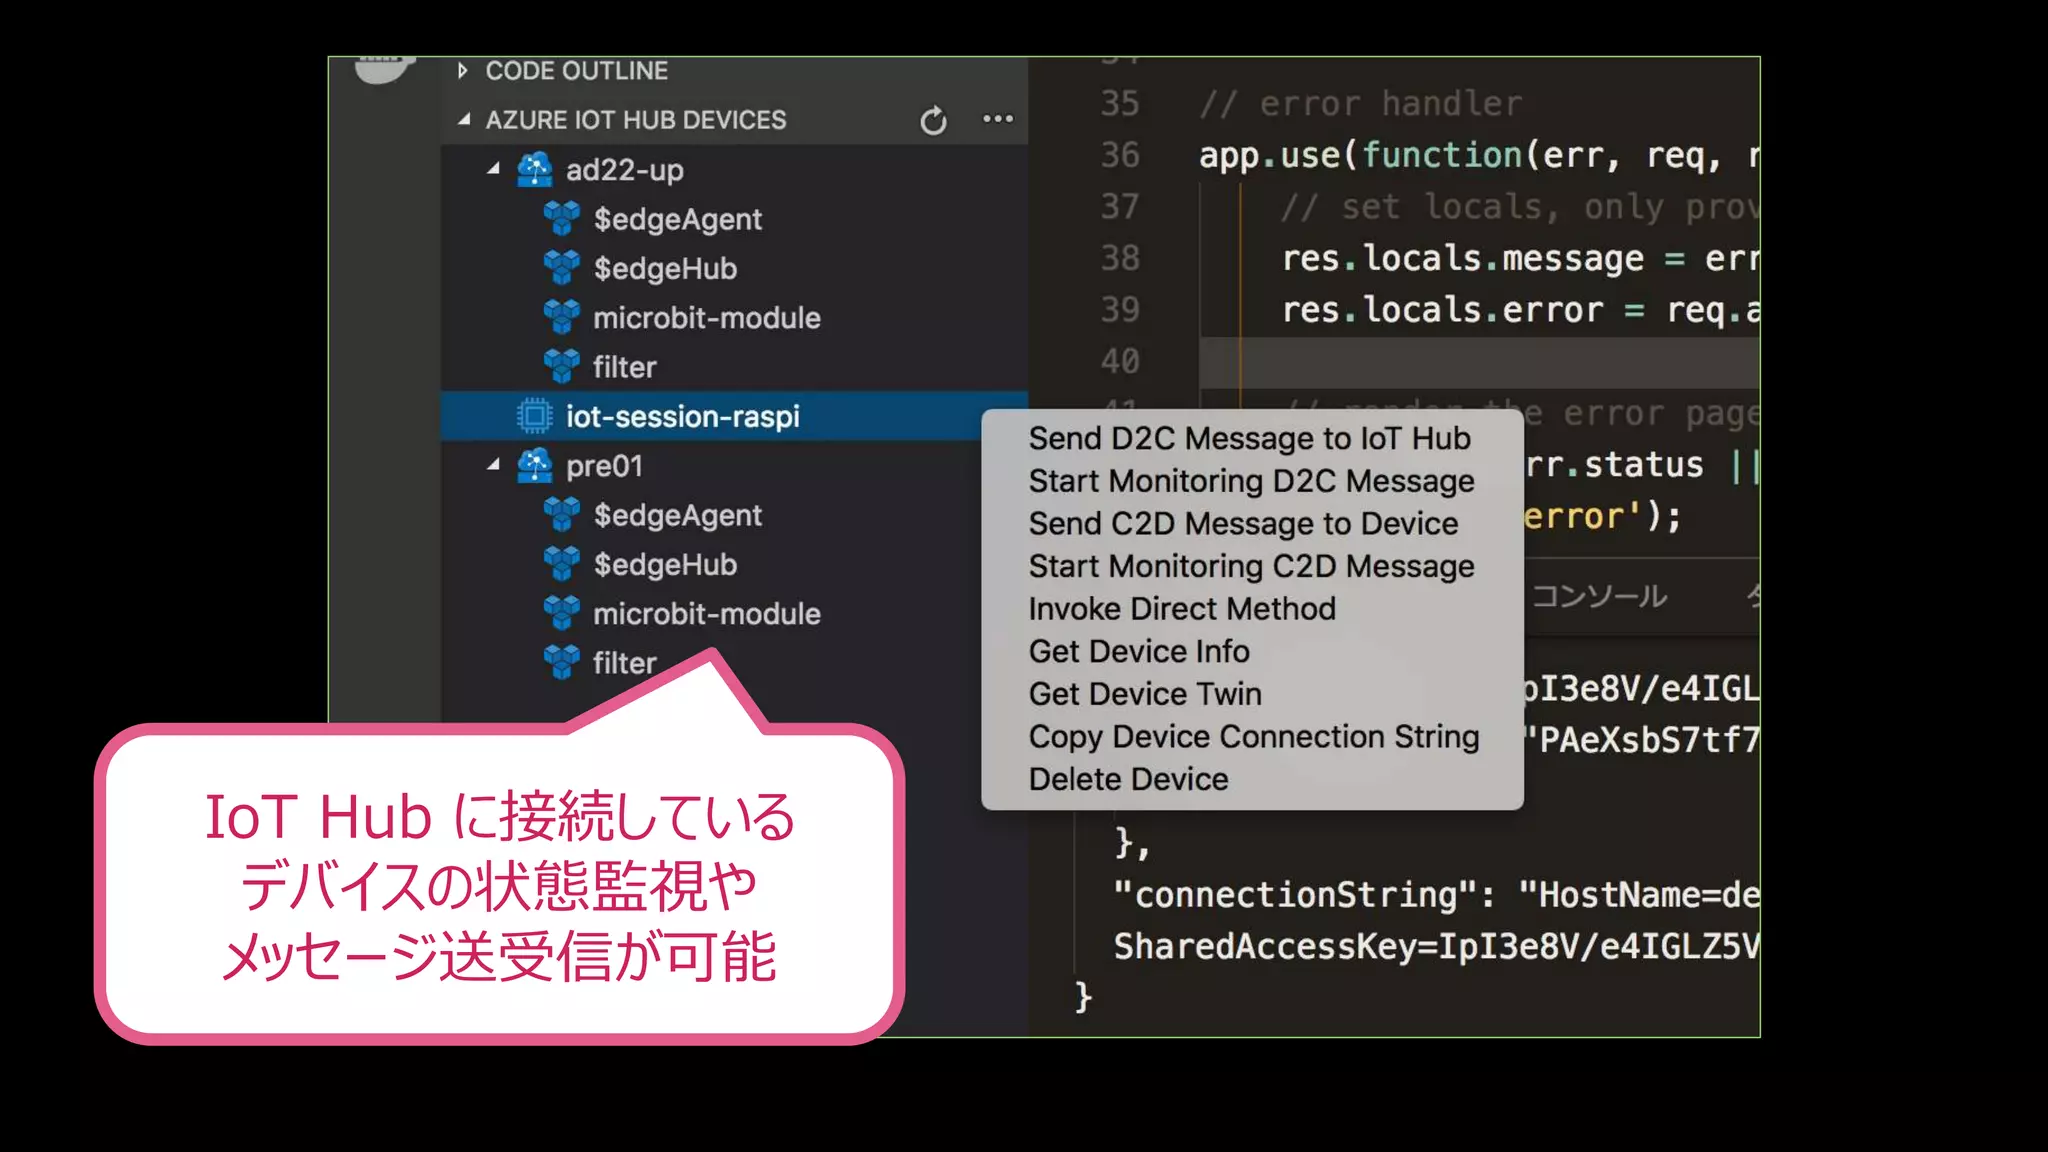Collapse the Azure IoT Hub Devices section

[463, 120]
